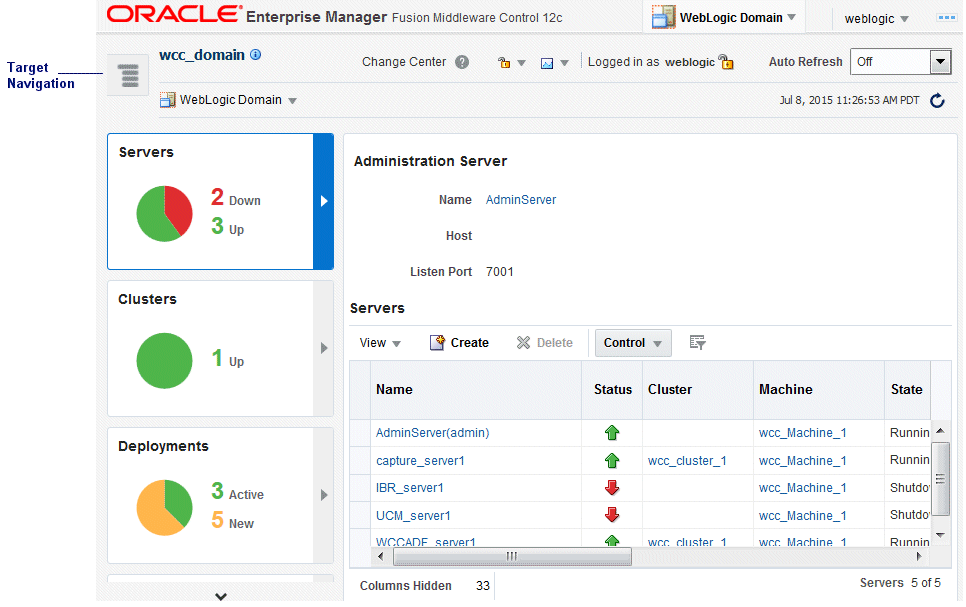
Task: Click the padlock beside Logged in as weblogic
Action: tap(726, 62)
